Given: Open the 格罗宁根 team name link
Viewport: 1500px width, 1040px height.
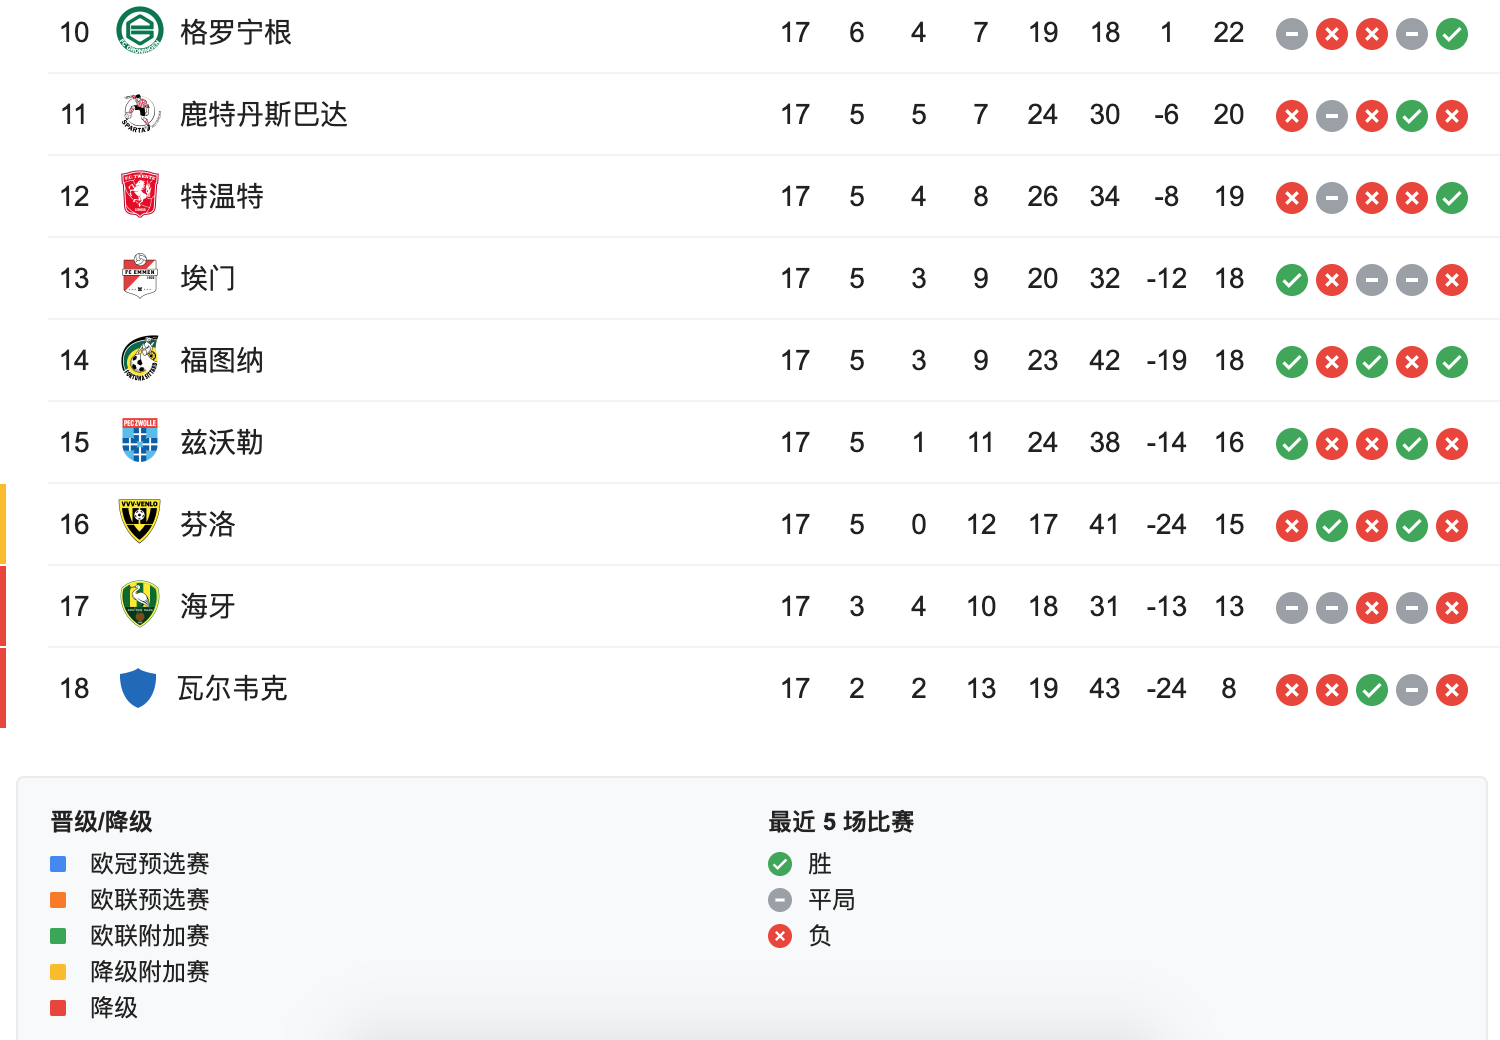Looking at the screenshot, I should (x=236, y=33).
